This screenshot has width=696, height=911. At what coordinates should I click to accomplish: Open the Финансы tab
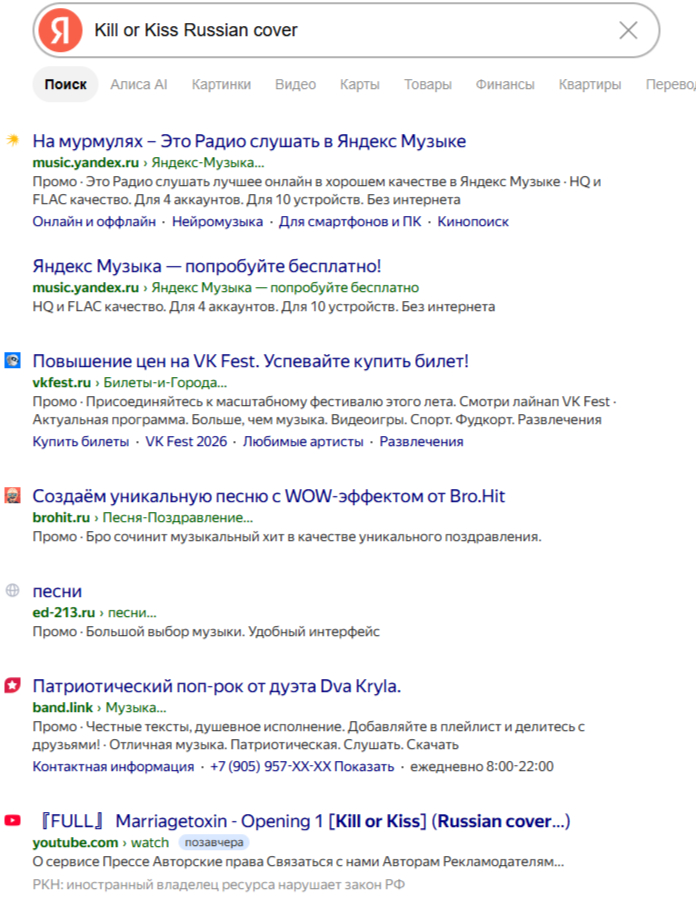pos(505,84)
